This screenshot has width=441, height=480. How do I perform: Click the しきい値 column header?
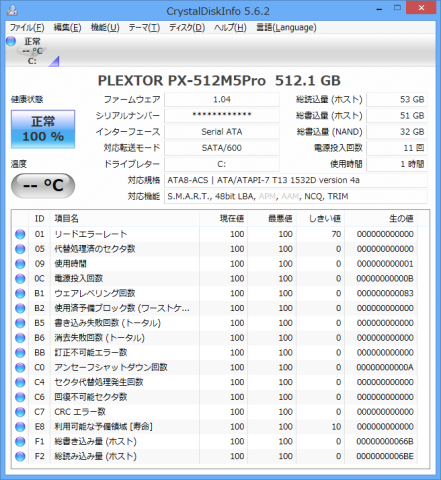click(x=320, y=219)
